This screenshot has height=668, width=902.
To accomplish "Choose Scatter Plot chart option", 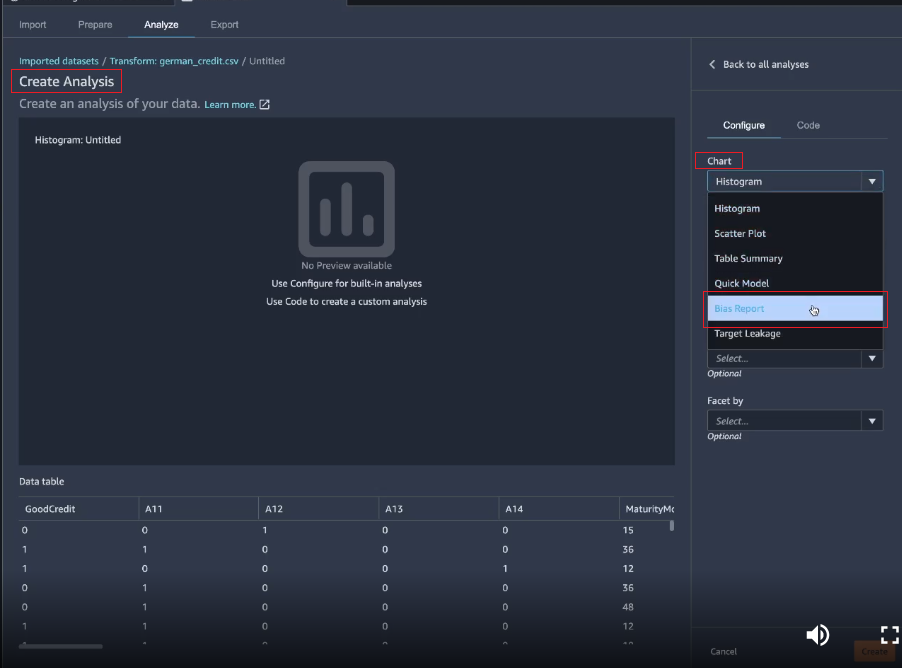I will pyautogui.click(x=740, y=233).
